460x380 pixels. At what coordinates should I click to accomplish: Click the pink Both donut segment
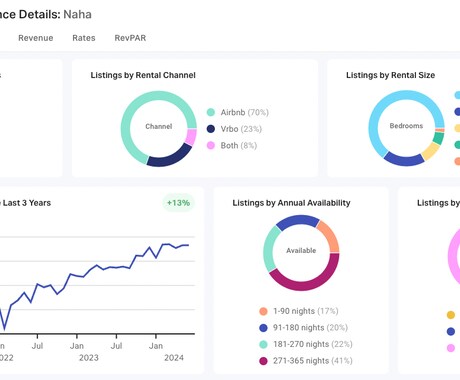click(191, 137)
